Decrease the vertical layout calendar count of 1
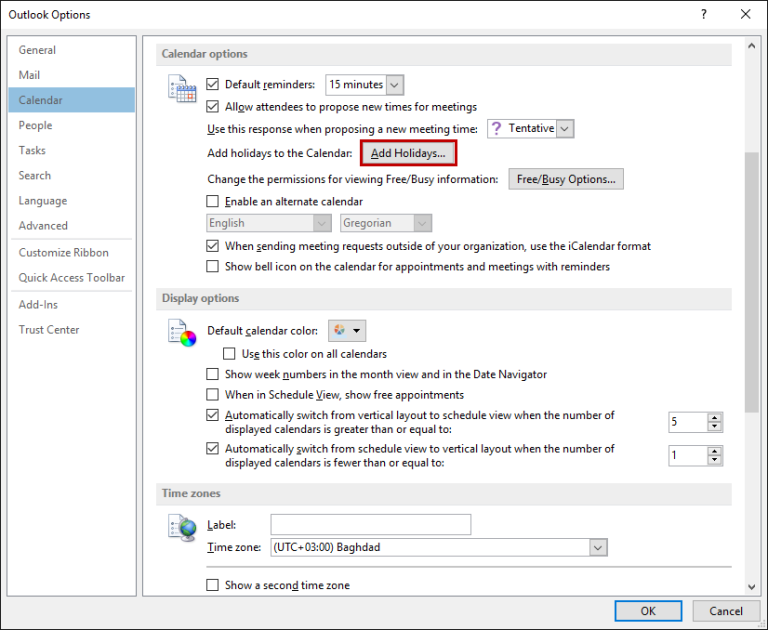 715,460
